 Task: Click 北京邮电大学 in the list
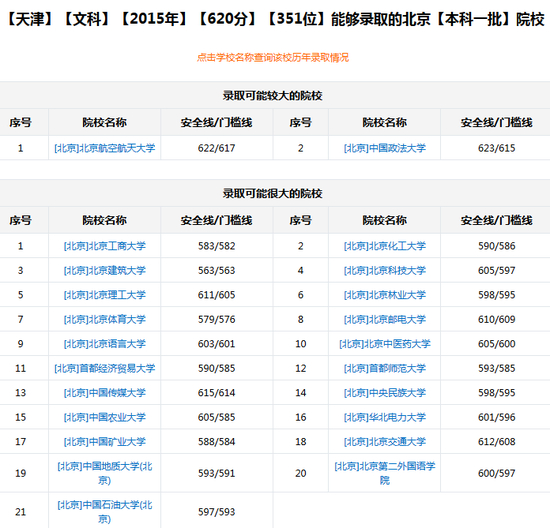pyautogui.click(x=384, y=319)
